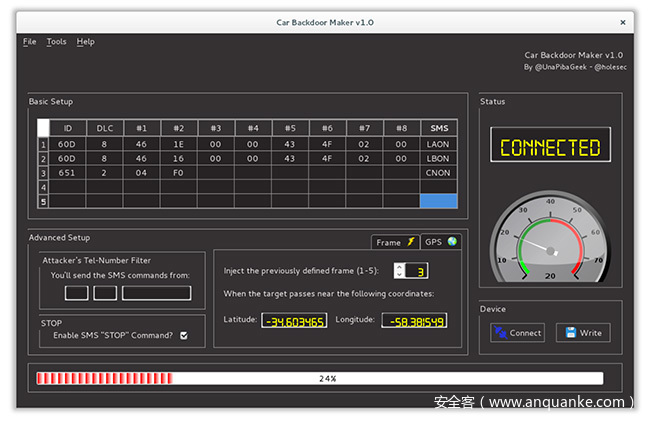Click the speedometer gauge needle center
650x421 pixels.
click(x=551, y=250)
